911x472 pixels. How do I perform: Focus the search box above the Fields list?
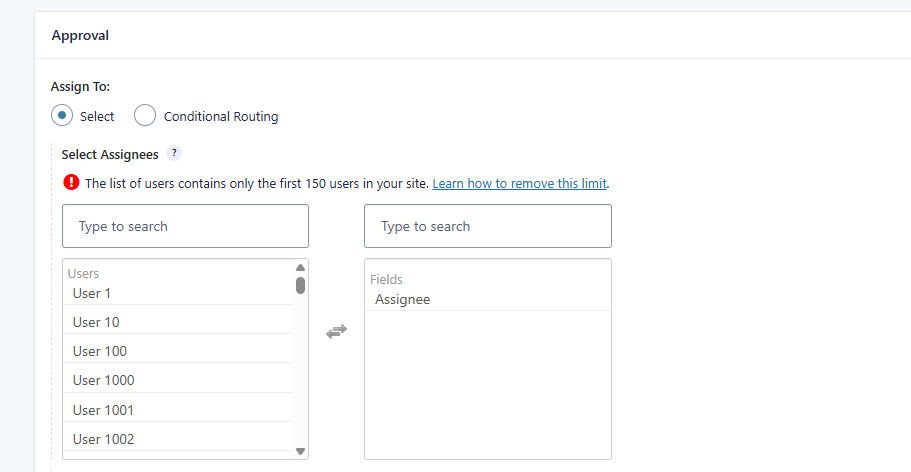coord(487,226)
